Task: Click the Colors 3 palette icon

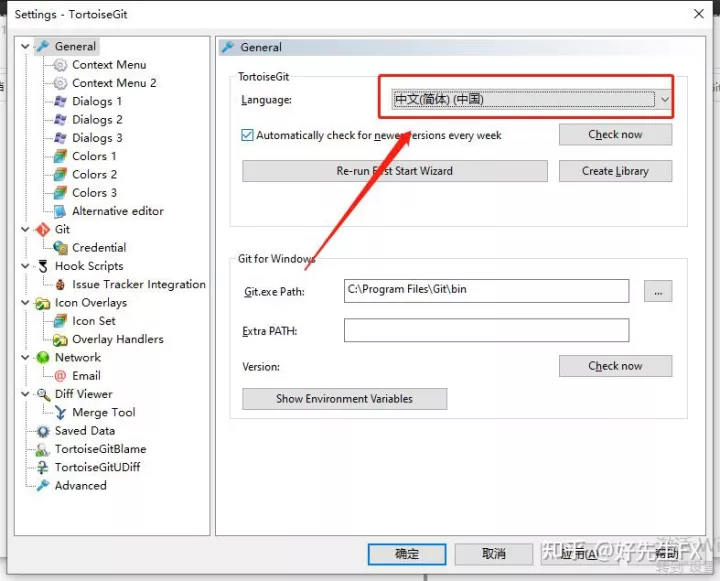Action: 60,193
